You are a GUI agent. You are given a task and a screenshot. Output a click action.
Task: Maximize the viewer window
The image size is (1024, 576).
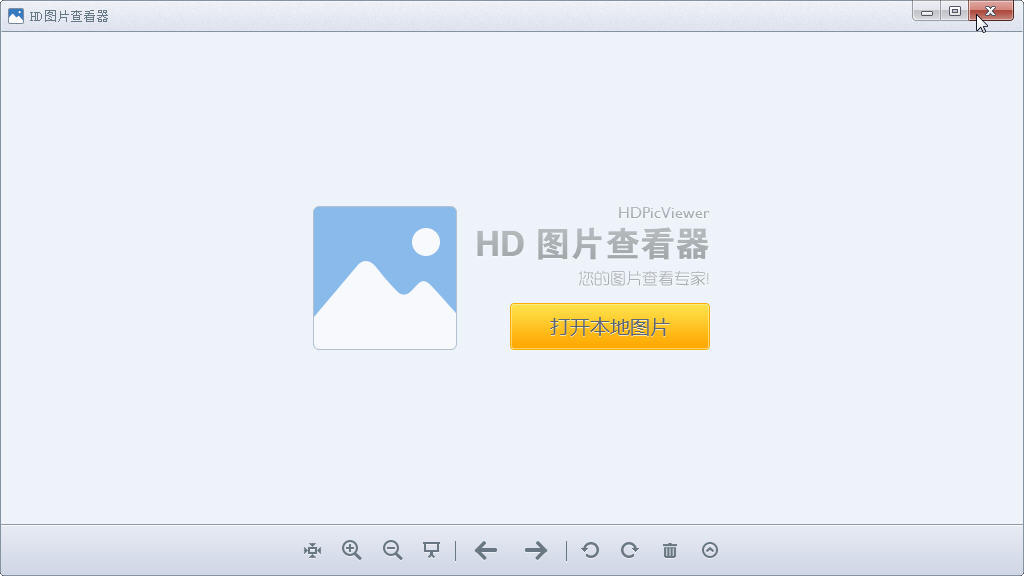point(955,11)
